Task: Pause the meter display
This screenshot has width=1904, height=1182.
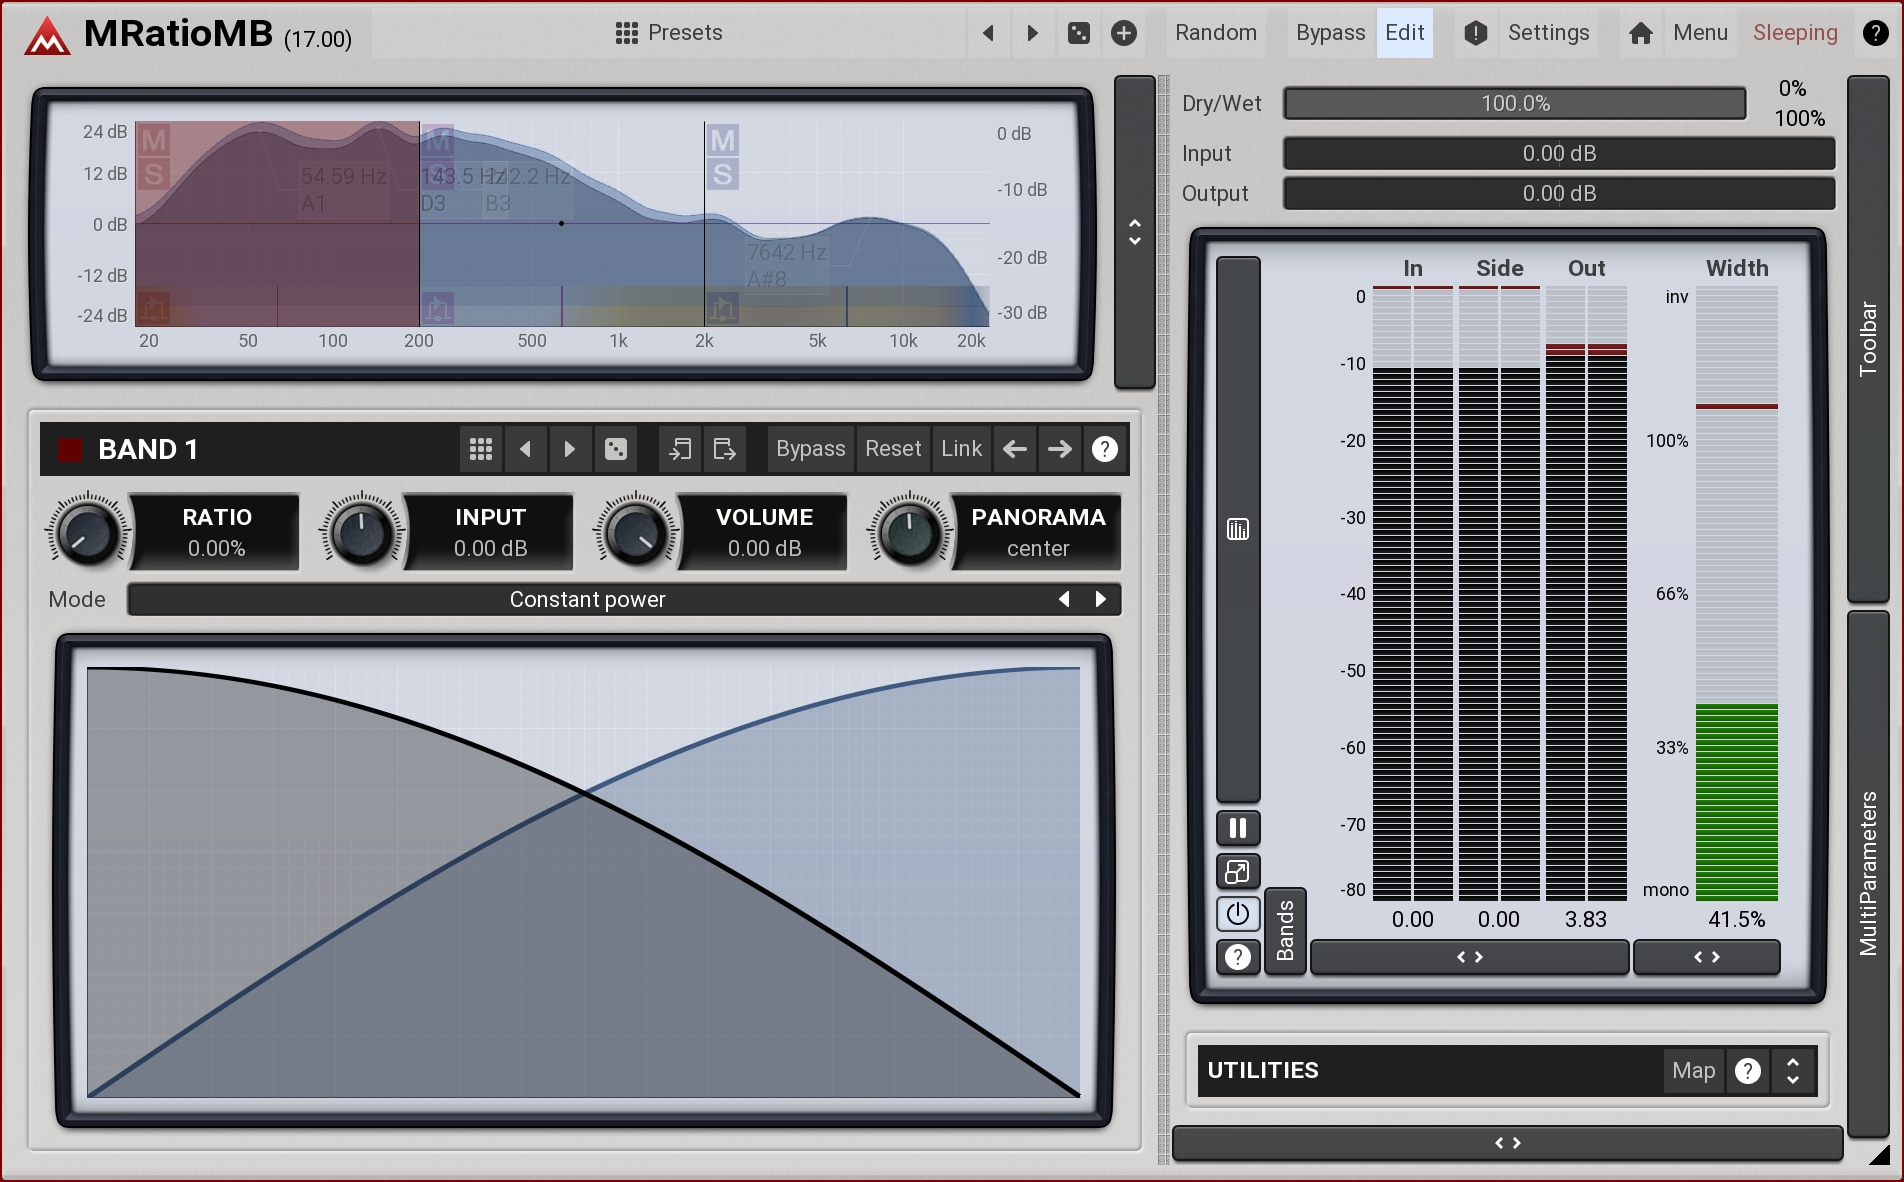Action: [x=1237, y=828]
